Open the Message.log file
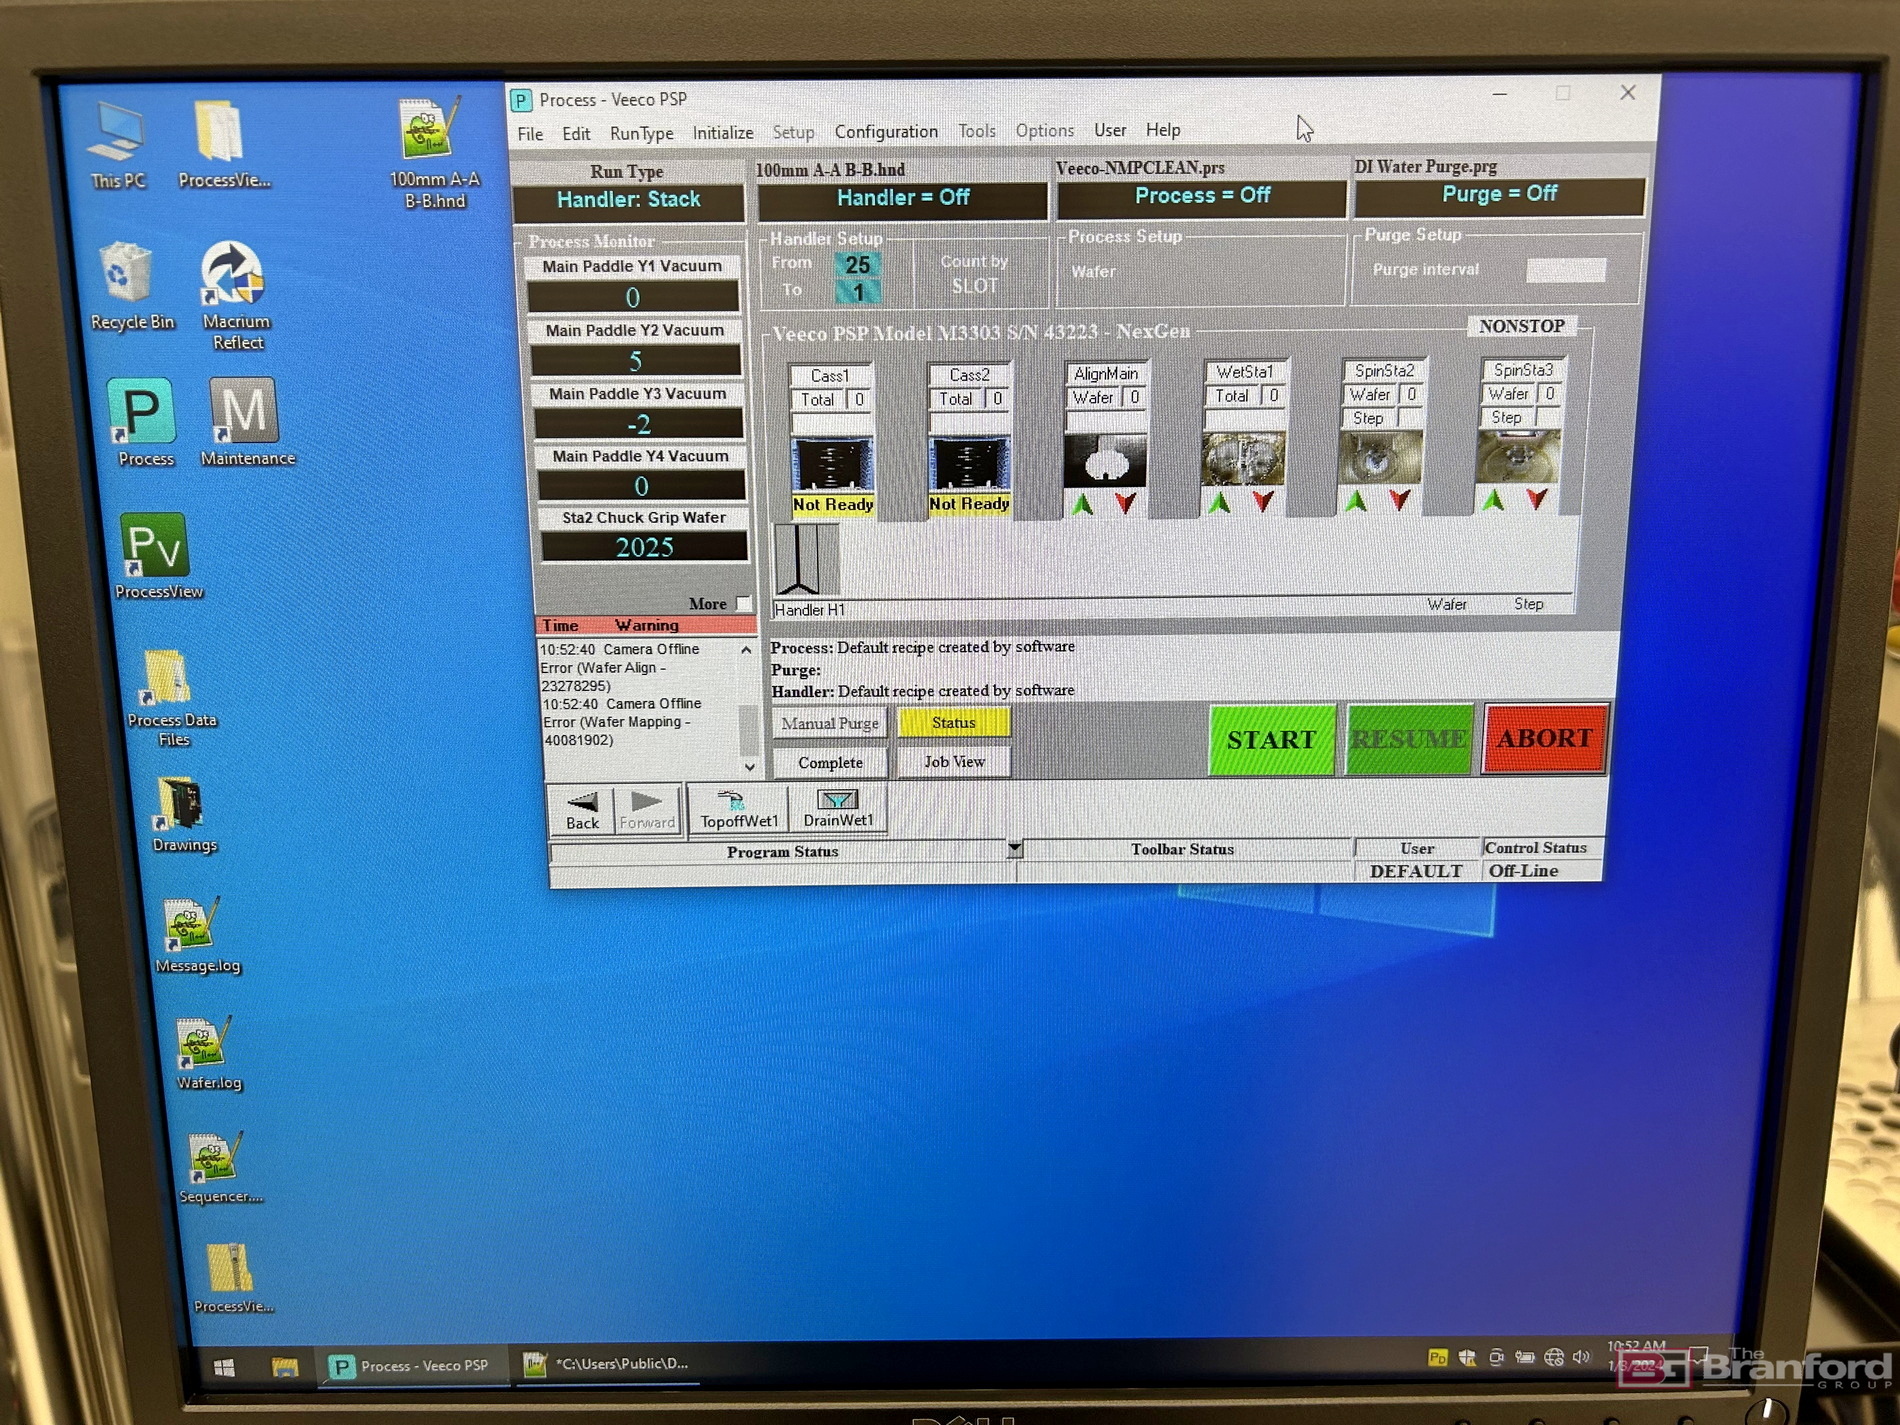1900x1425 pixels. tap(196, 936)
